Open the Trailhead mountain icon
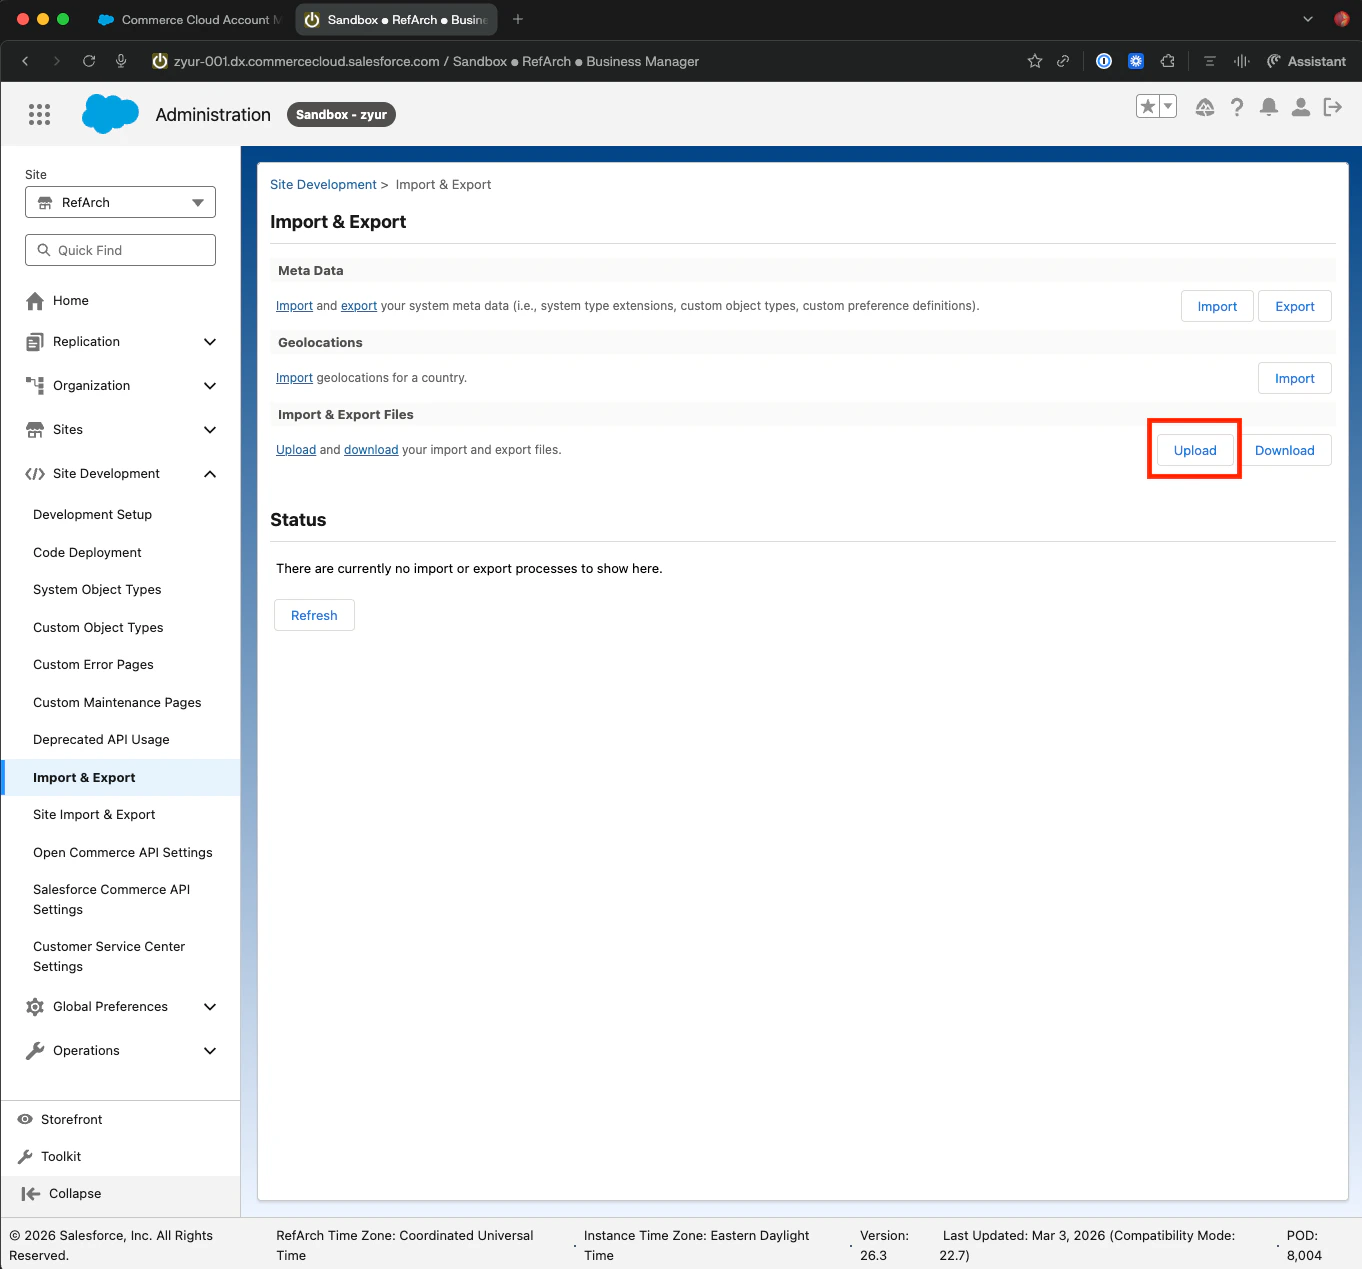 [x=1205, y=107]
